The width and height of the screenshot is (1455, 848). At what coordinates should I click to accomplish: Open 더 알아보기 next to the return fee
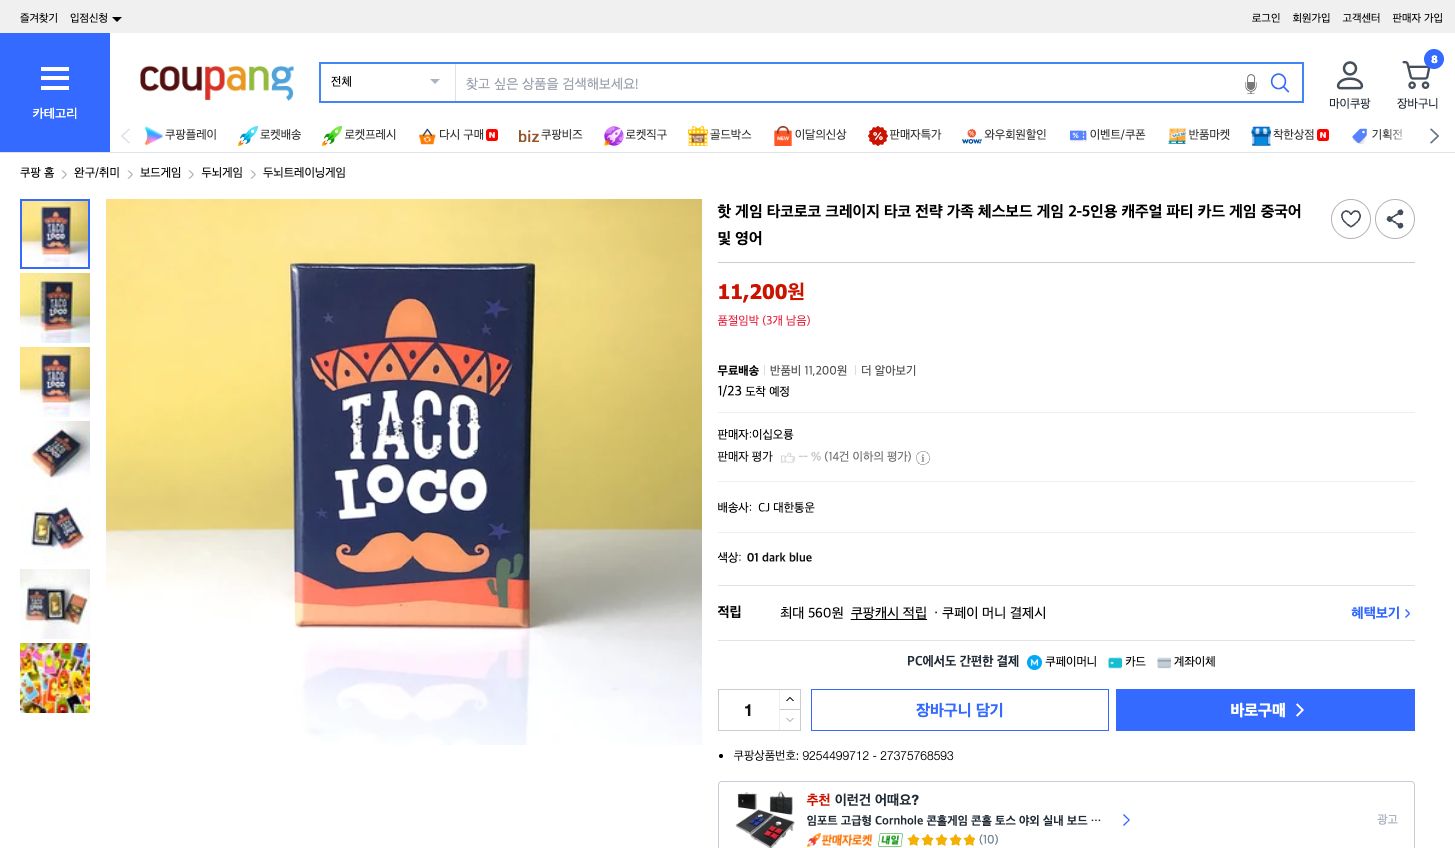click(888, 370)
